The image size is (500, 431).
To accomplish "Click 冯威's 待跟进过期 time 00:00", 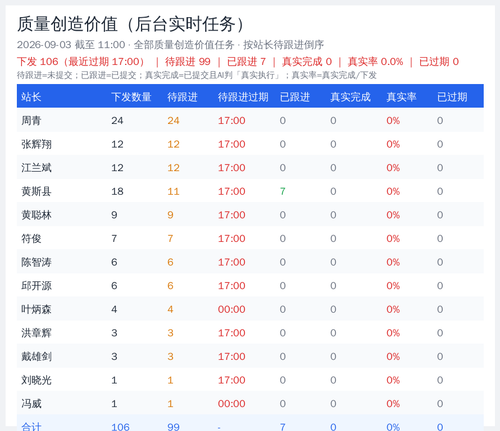I will click(x=232, y=404).
